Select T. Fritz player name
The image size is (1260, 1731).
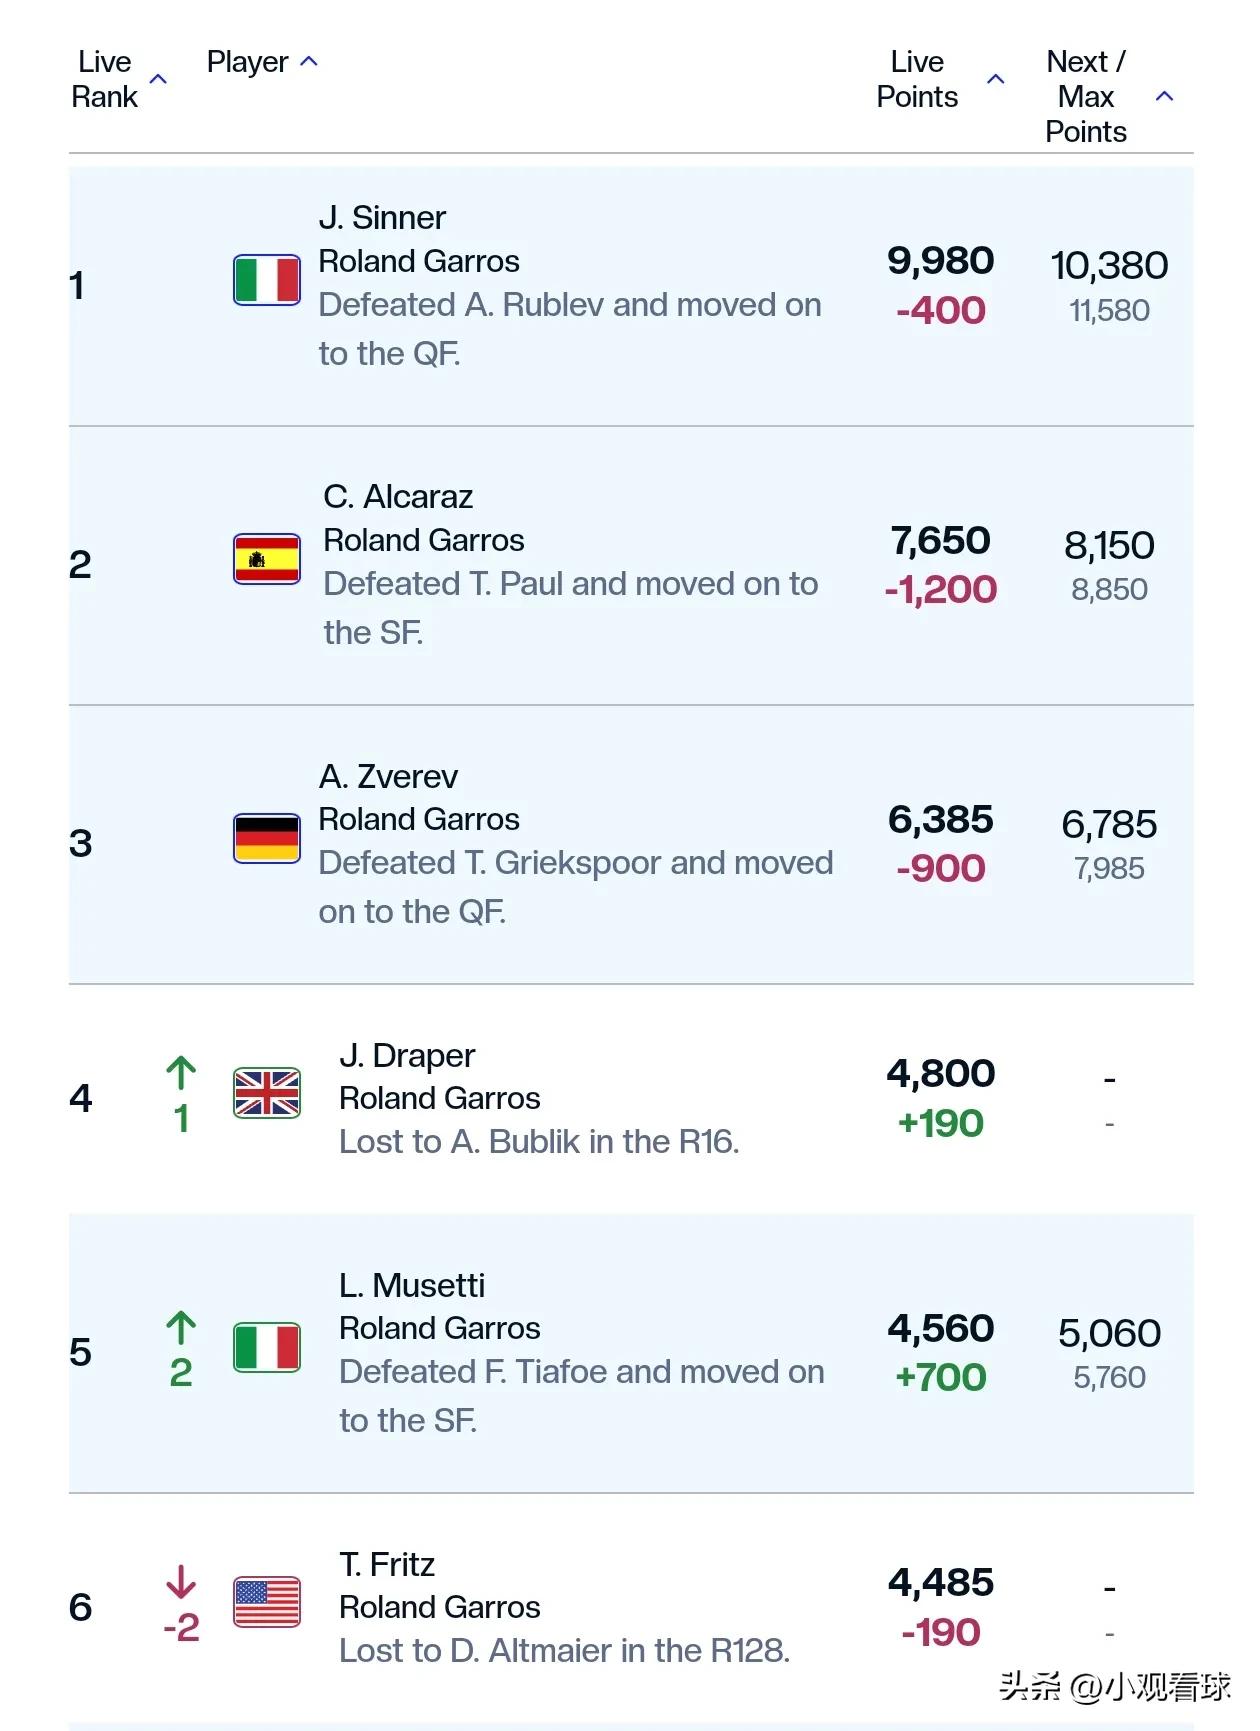(387, 1564)
